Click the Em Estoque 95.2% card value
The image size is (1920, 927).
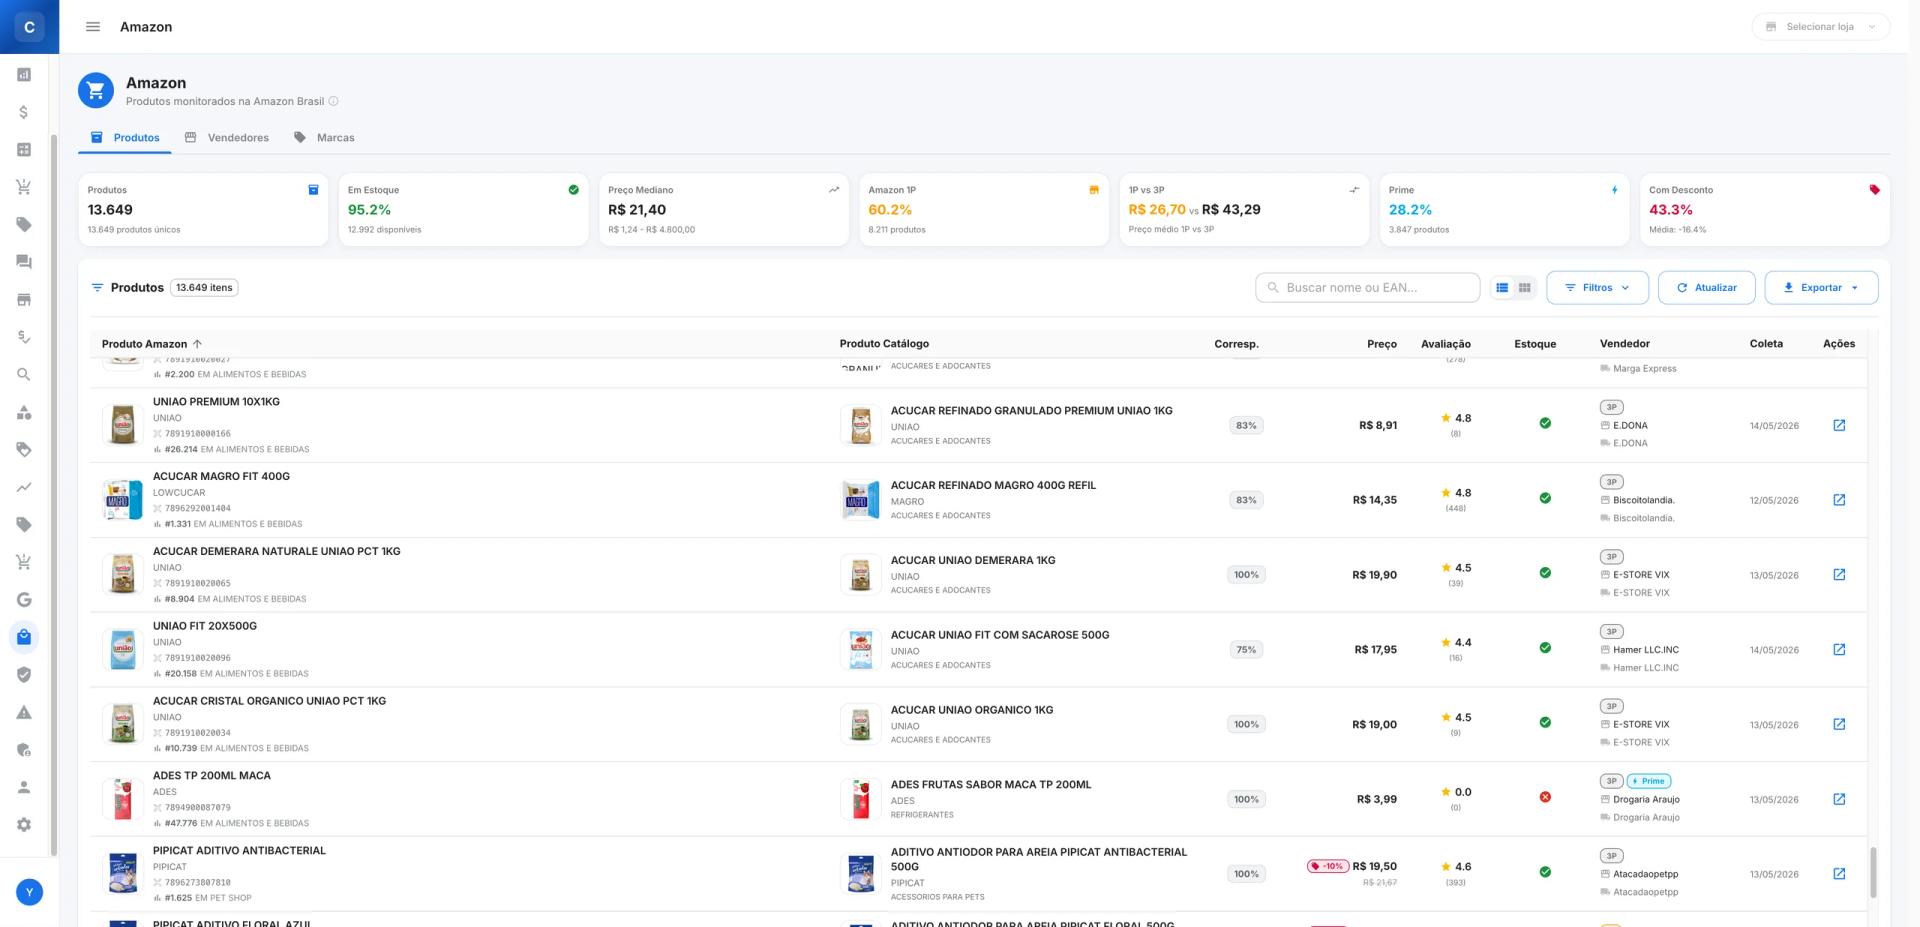(369, 210)
